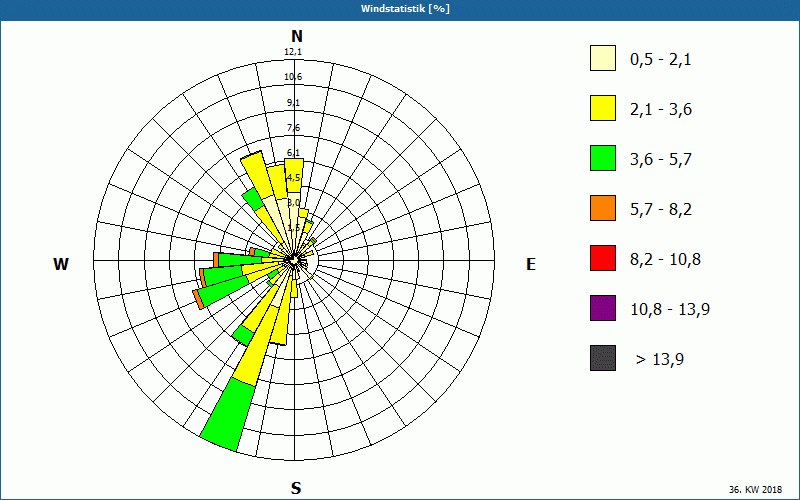
Task: Click the 10,6 radial axis label
Action: [293, 77]
